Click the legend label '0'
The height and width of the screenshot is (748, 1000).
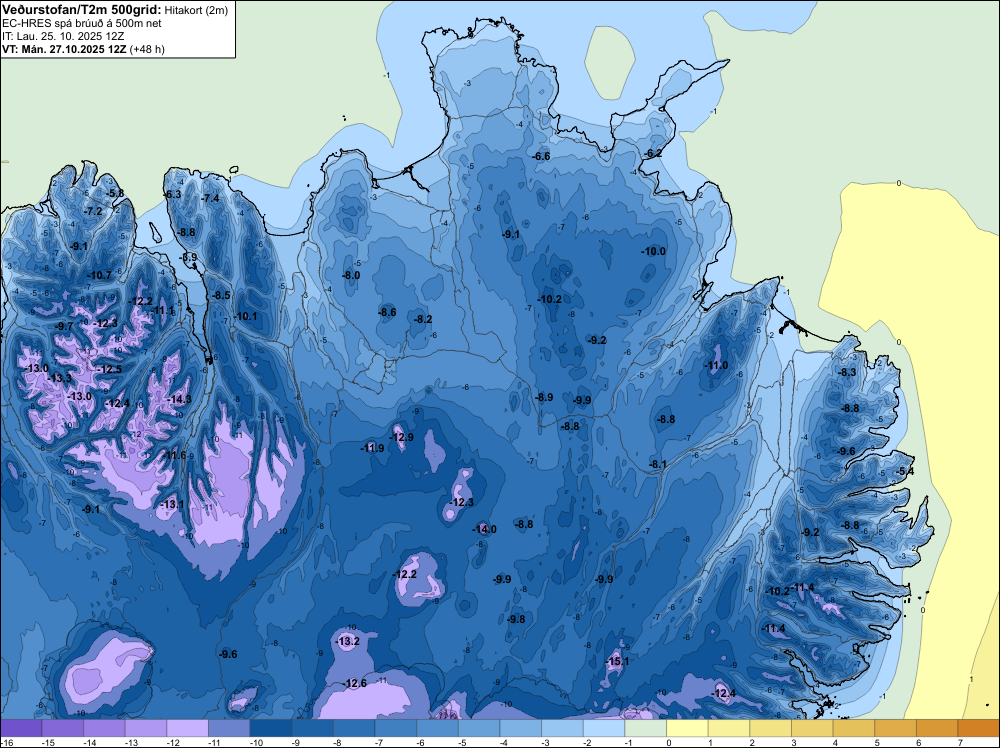coord(669,743)
